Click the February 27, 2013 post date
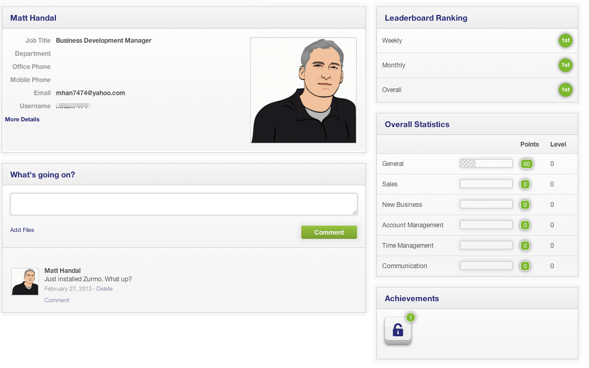590x368 pixels. (x=68, y=289)
